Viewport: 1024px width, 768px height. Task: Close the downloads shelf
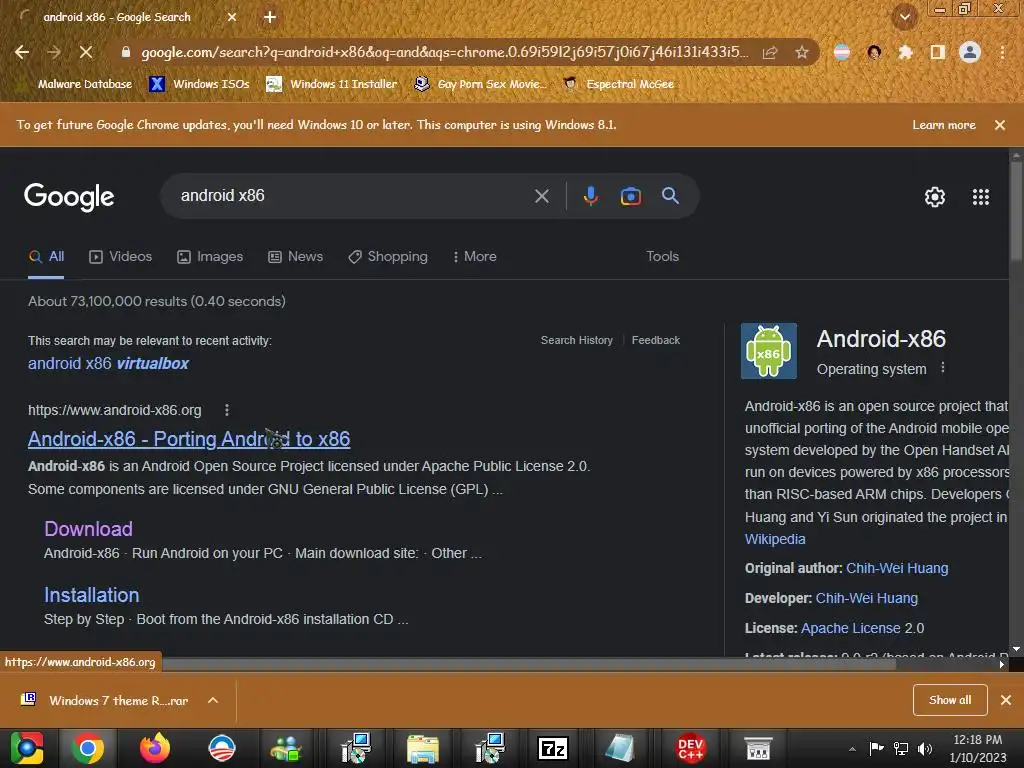(x=1006, y=700)
